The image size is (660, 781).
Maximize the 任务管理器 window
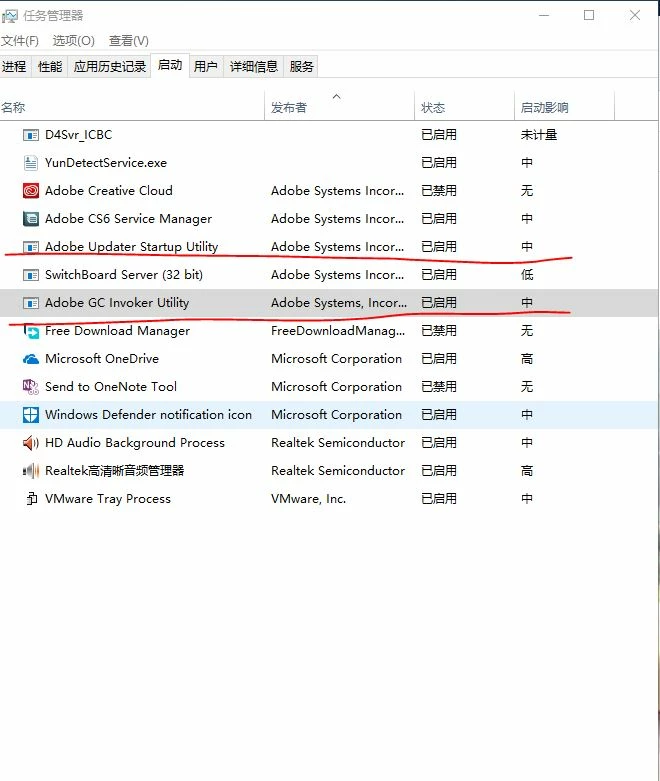point(589,15)
